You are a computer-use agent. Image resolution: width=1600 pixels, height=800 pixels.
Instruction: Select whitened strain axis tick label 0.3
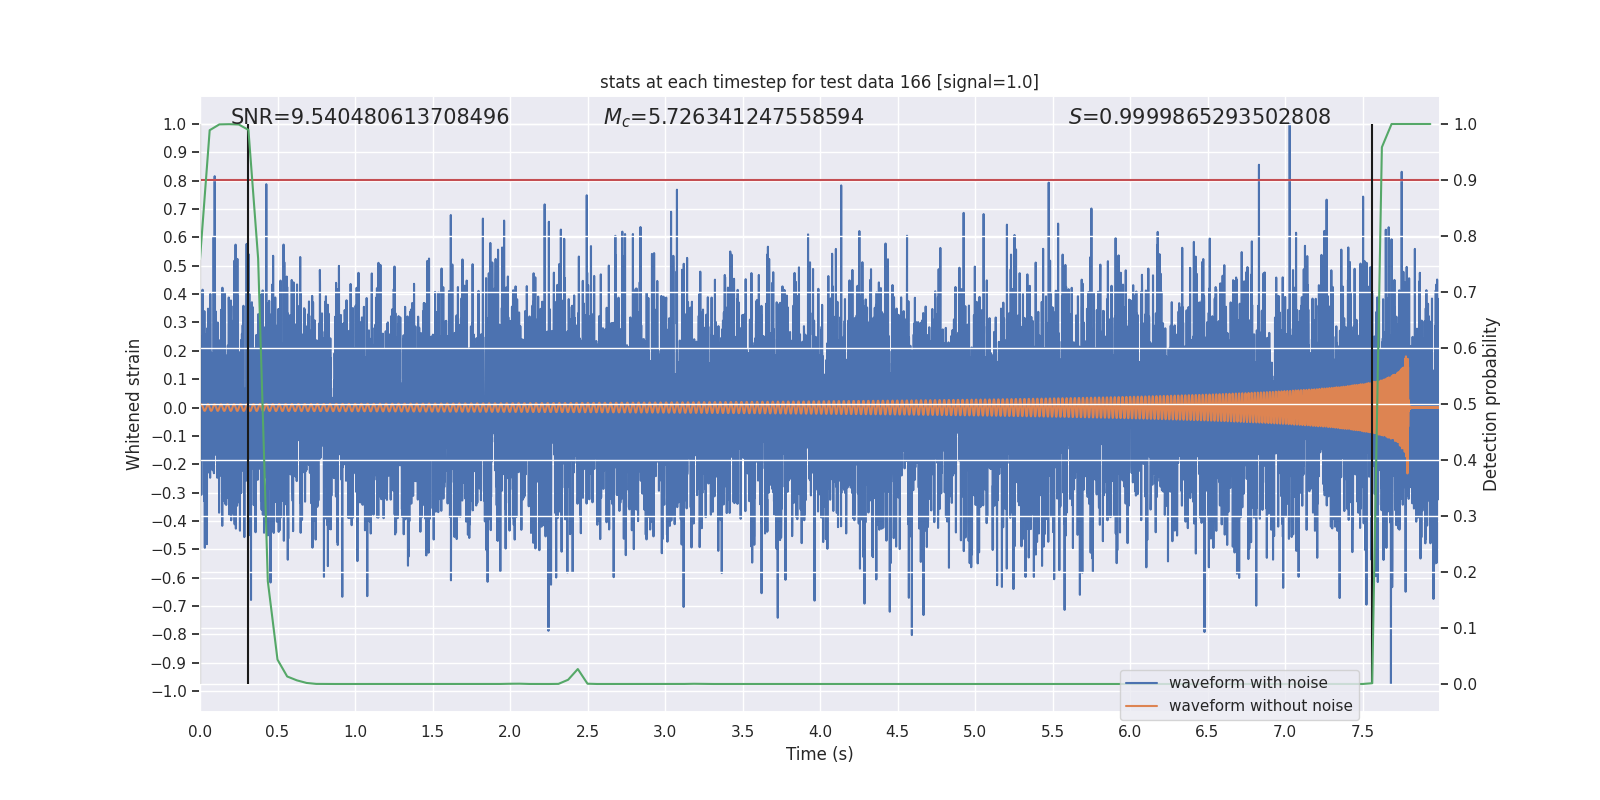pyautogui.click(x=175, y=322)
